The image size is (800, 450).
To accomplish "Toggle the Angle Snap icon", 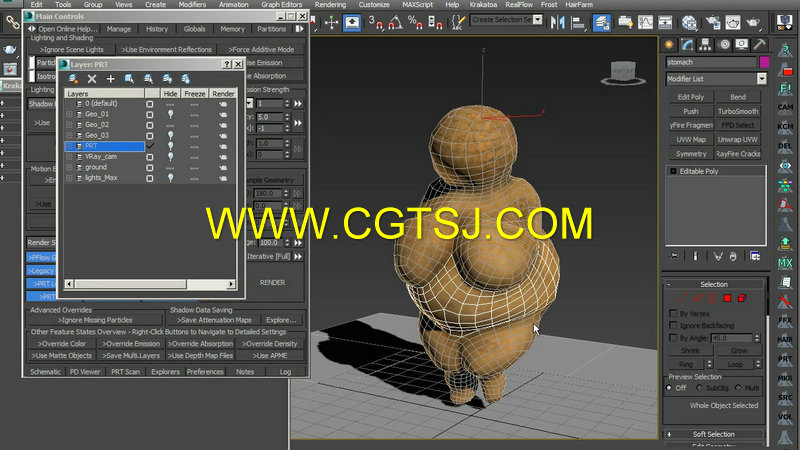I will [395, 22].
